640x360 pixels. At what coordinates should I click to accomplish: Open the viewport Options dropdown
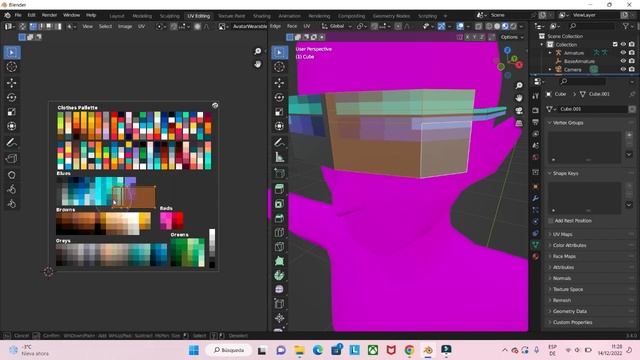[512, 37]
